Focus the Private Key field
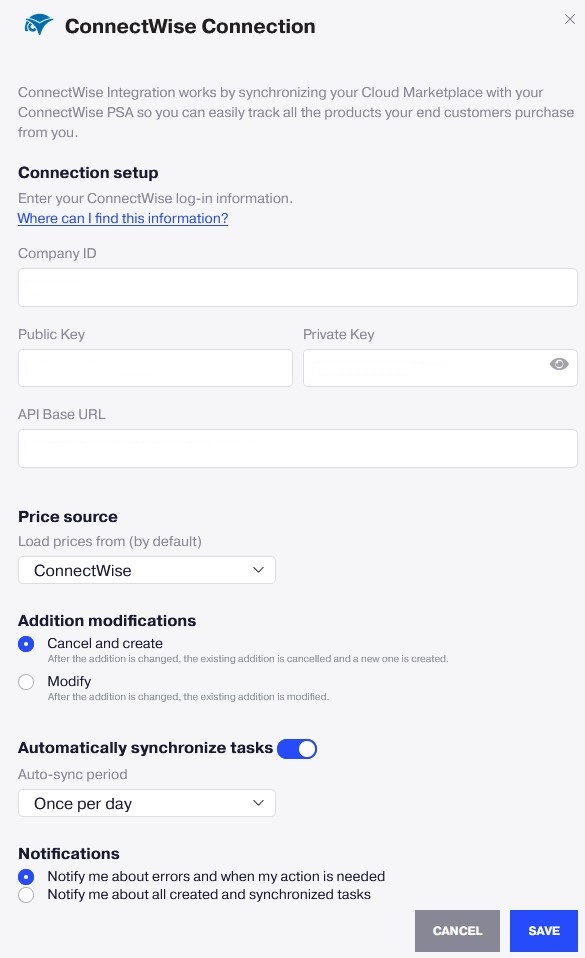The image size is (585, 958). (440, 368)
